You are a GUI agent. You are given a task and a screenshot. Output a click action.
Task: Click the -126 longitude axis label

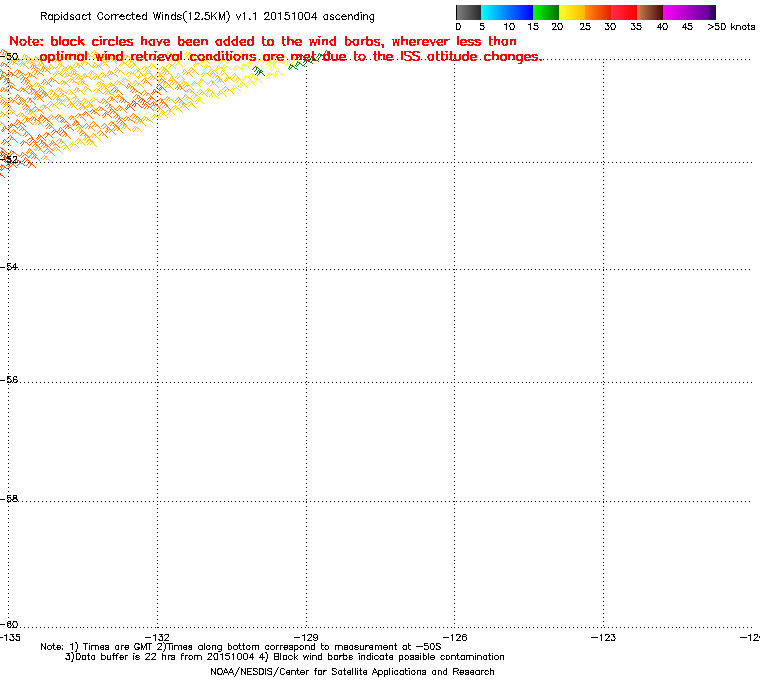coord(455,637)
